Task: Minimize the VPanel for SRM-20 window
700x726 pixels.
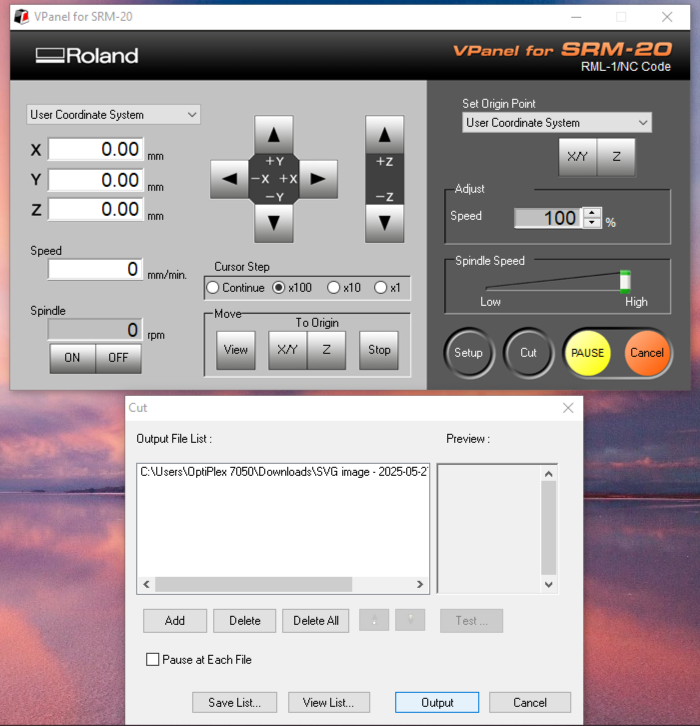Action: point(576,17)
